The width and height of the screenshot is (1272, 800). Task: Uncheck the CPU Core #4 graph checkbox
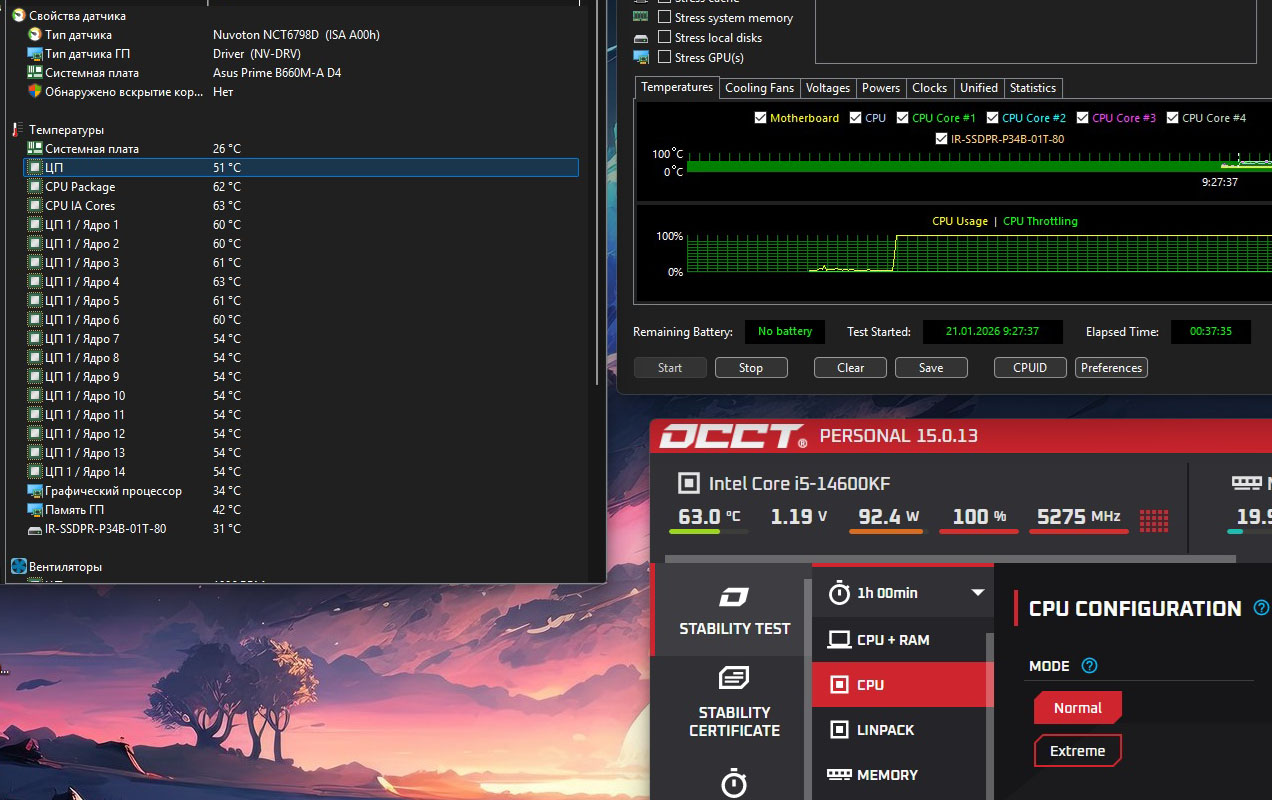1173,118
